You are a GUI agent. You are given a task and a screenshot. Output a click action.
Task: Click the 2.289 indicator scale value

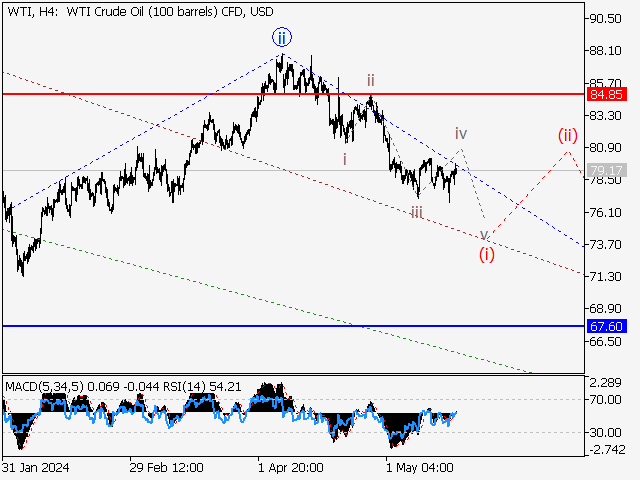tap(606, 383)
